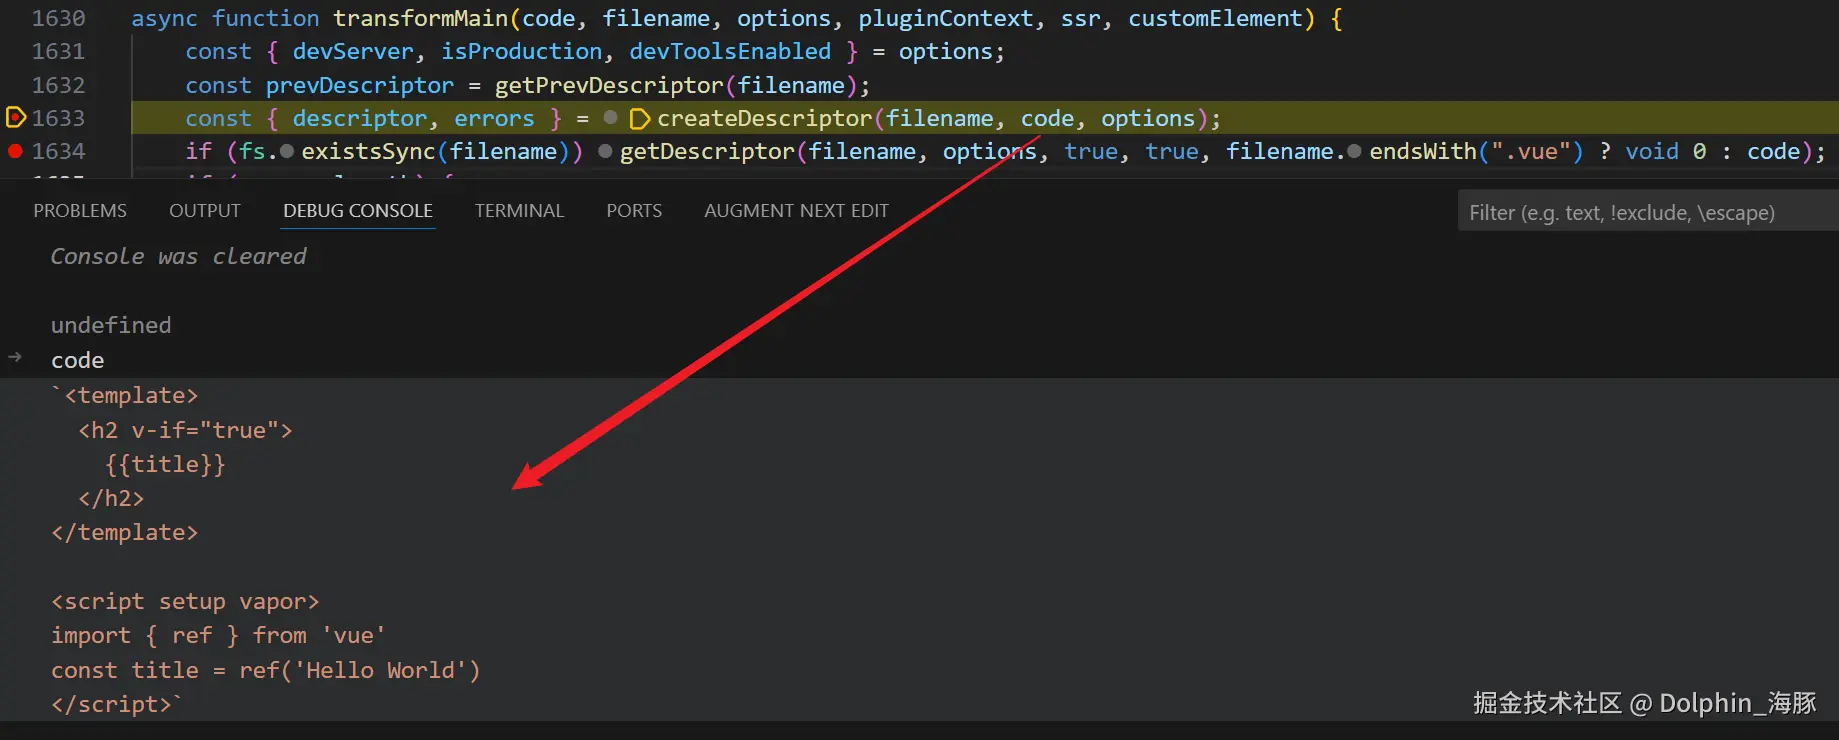The height and width of the screenshot is (740, 1839).
Task: Click line number 1630 in the gutter
Action: coord(58,18)
